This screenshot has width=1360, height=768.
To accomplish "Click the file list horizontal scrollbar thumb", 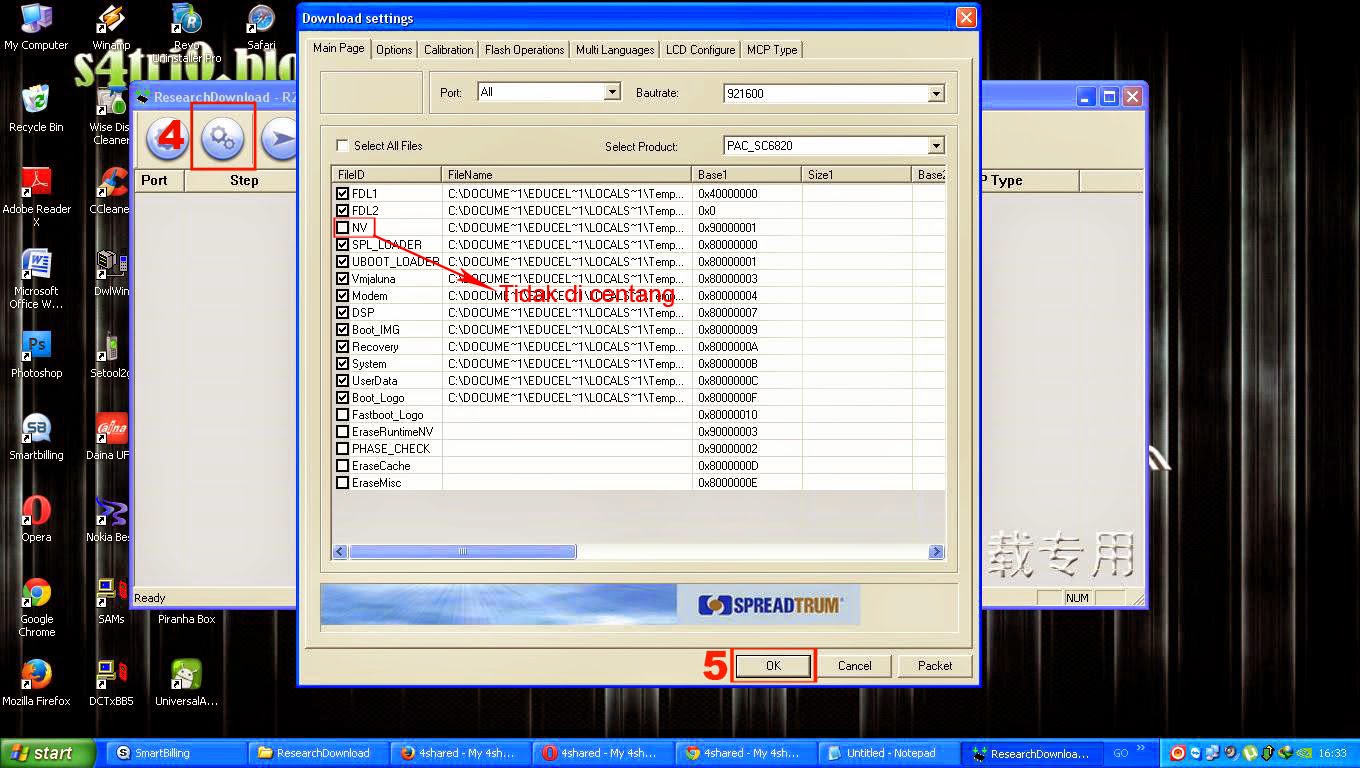I will [462, 551].
